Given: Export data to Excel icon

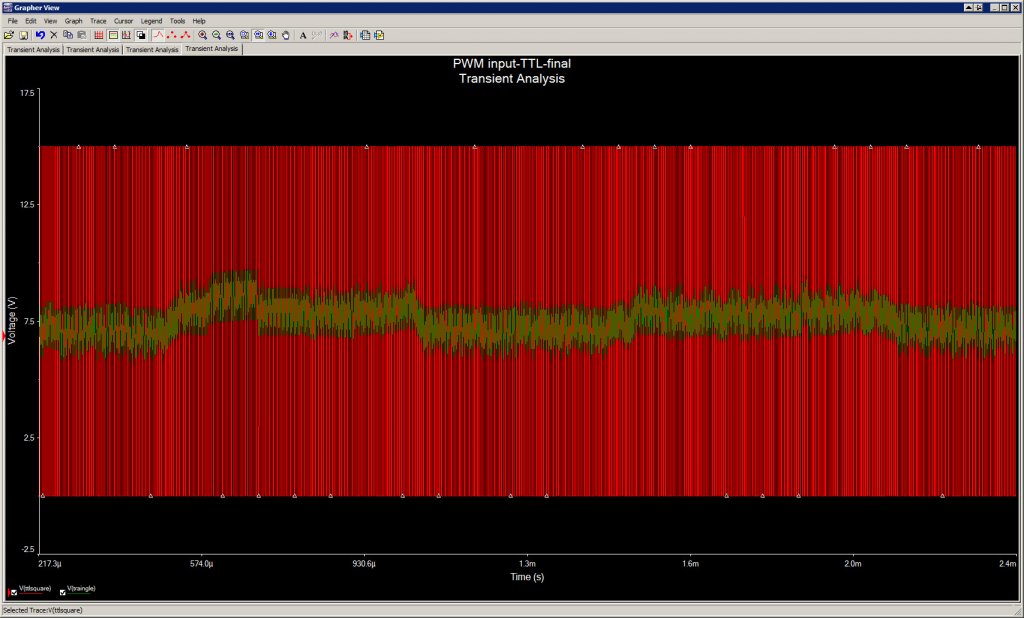Looking at the screenshot, I should point(364,35).
